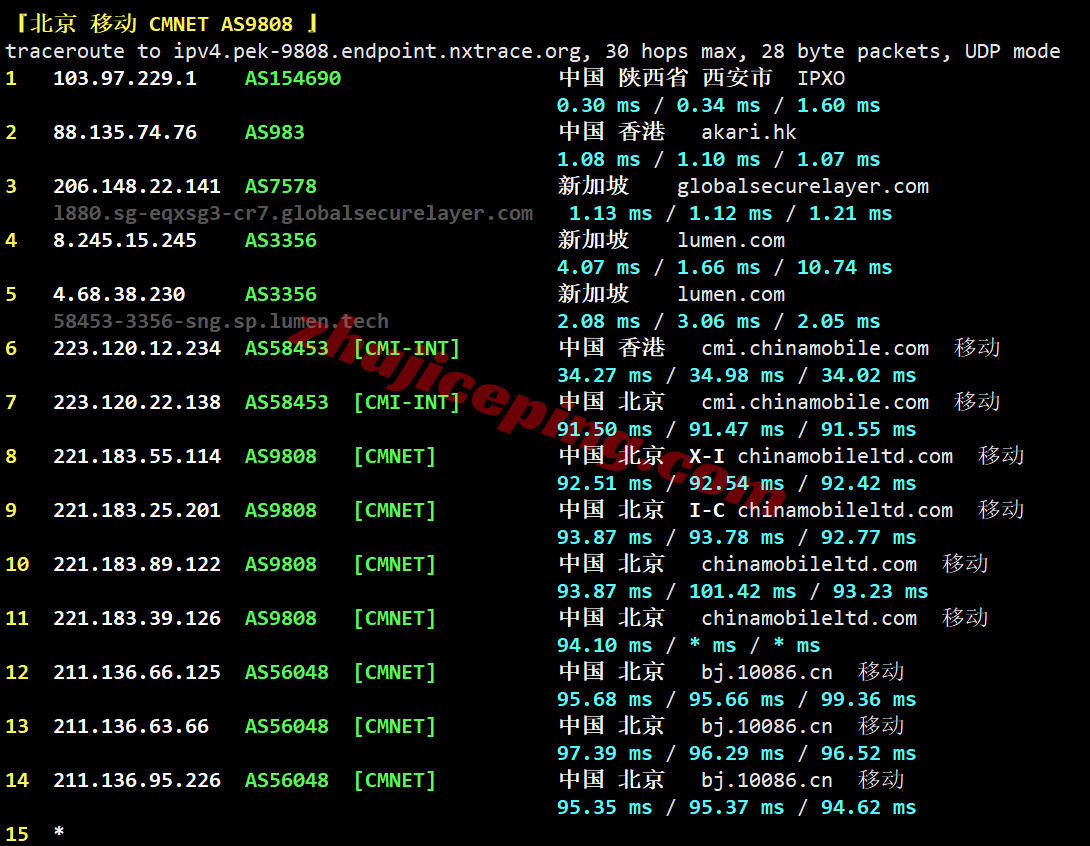Click AS58453 at hop 7
The height and width of the screenshot is (846, 1090).
[x=286, y=402]
